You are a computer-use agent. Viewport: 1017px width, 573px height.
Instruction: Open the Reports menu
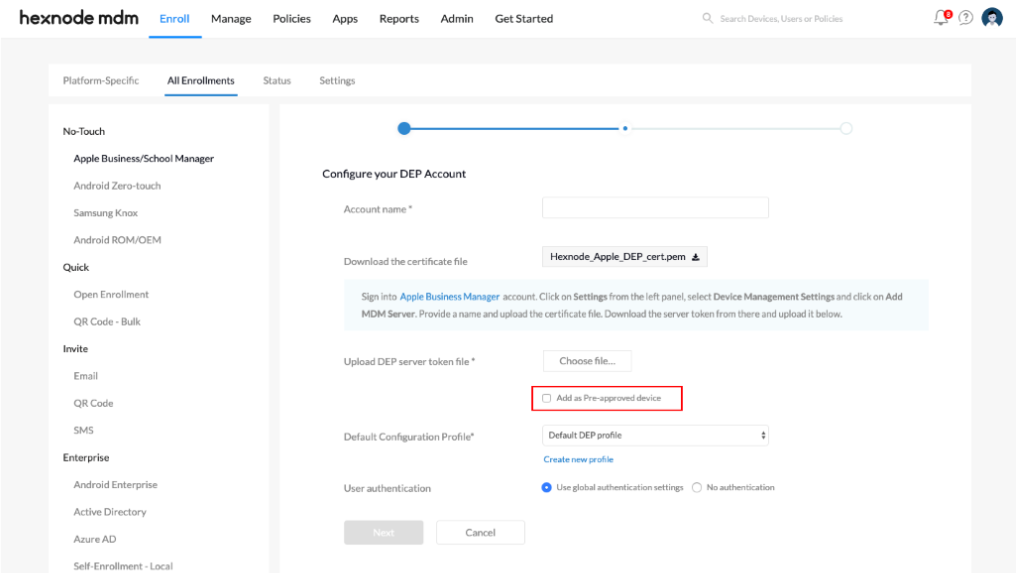pos(399,19)
